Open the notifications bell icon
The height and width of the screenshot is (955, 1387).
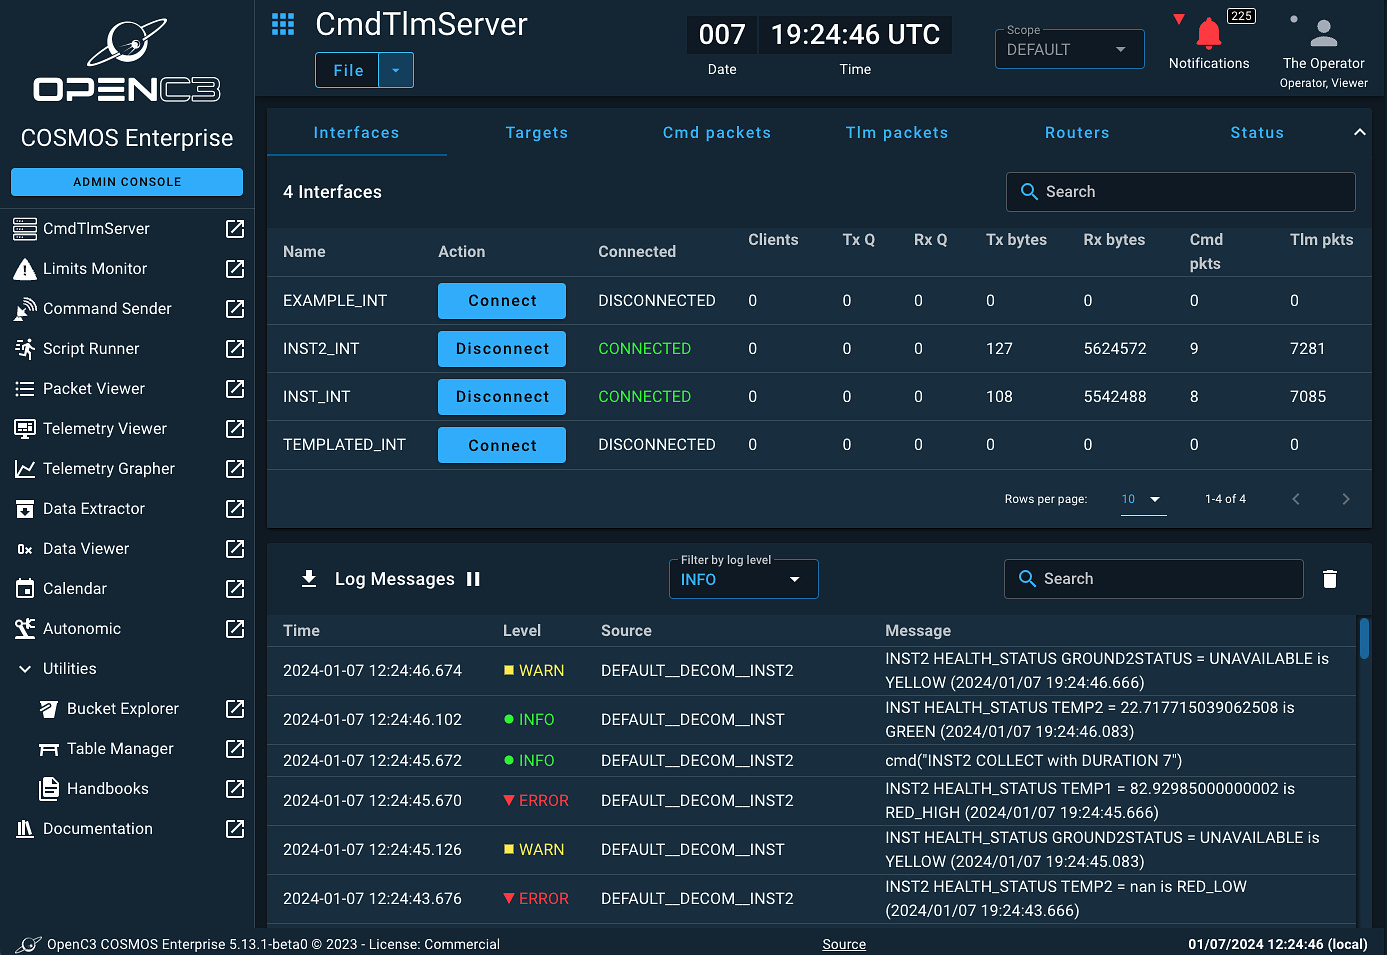(x=1209, y=34)
